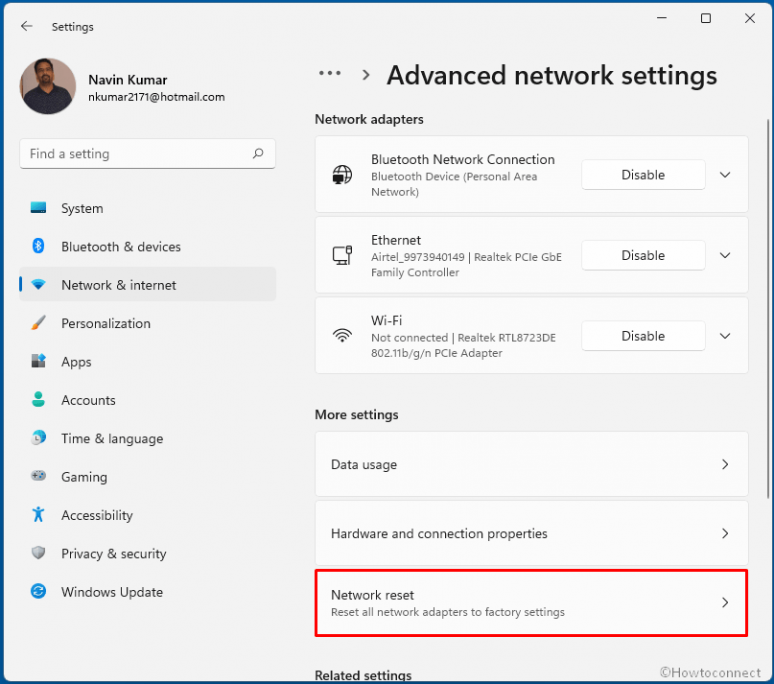Open Time & language settings
This screenshot has height=684, width=774.
tap(147, 438)
